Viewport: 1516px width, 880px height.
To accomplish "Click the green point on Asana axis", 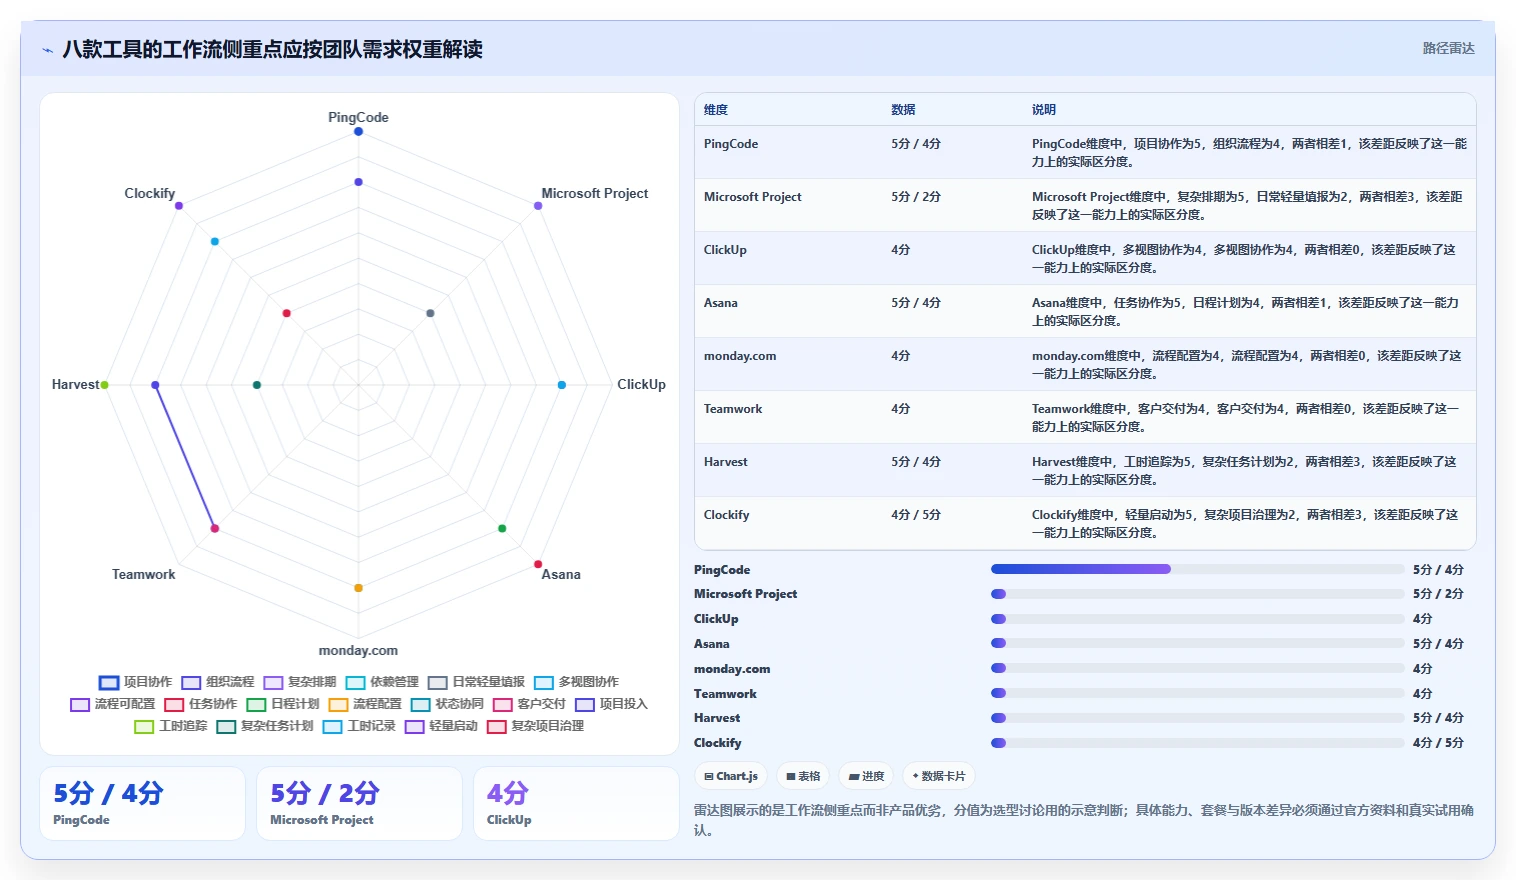I will tap(502, 528).
